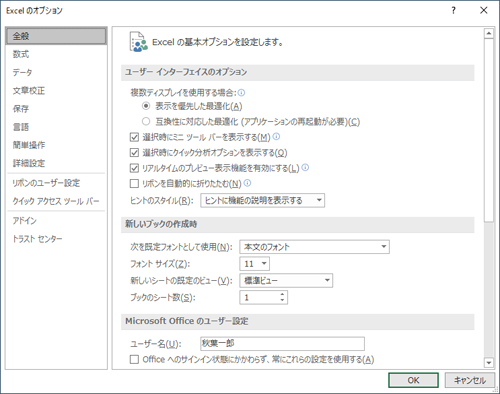Image resolution: width=500 pixels, height=394 pixels.
Task: Click info icon beside 複数ディスプレイを使用する場合
Action: (x=241, y=92)
